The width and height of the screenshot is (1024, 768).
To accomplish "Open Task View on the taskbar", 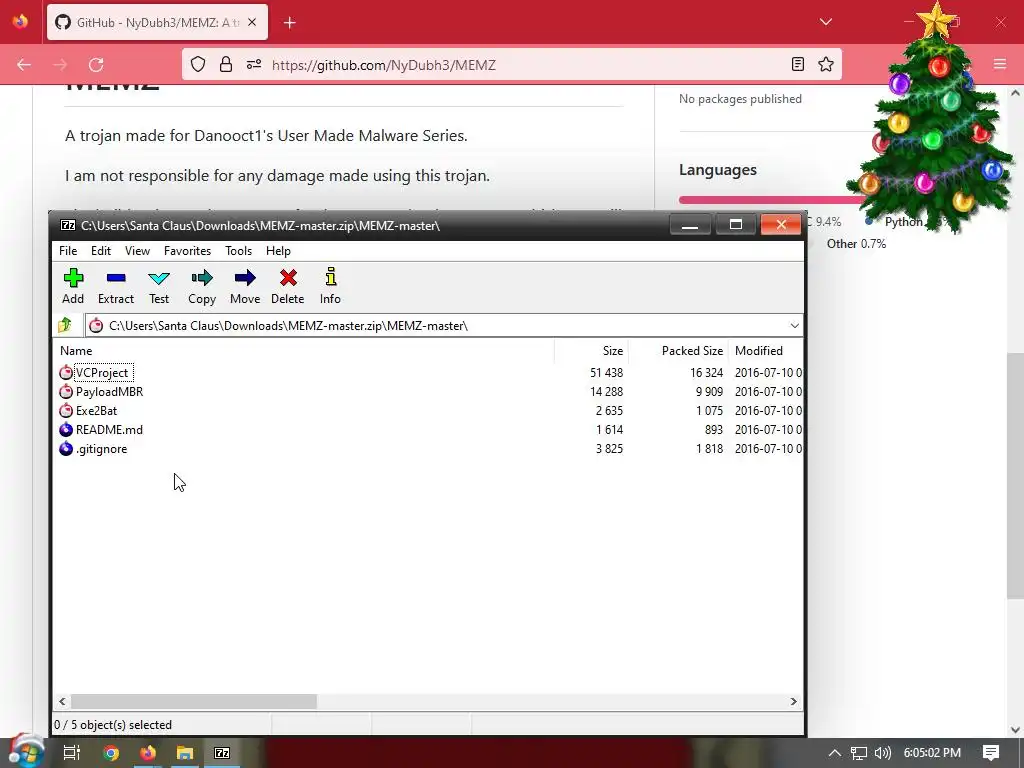I will point(72,753).
